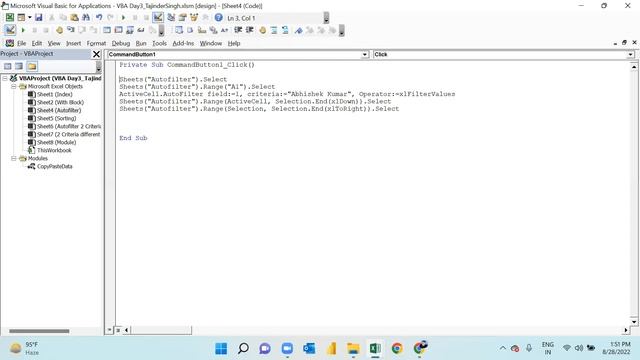640x360 pixels.
Task: Collapse the Microsoft Excel Objects folder
Action: click(x=13, y=87)
